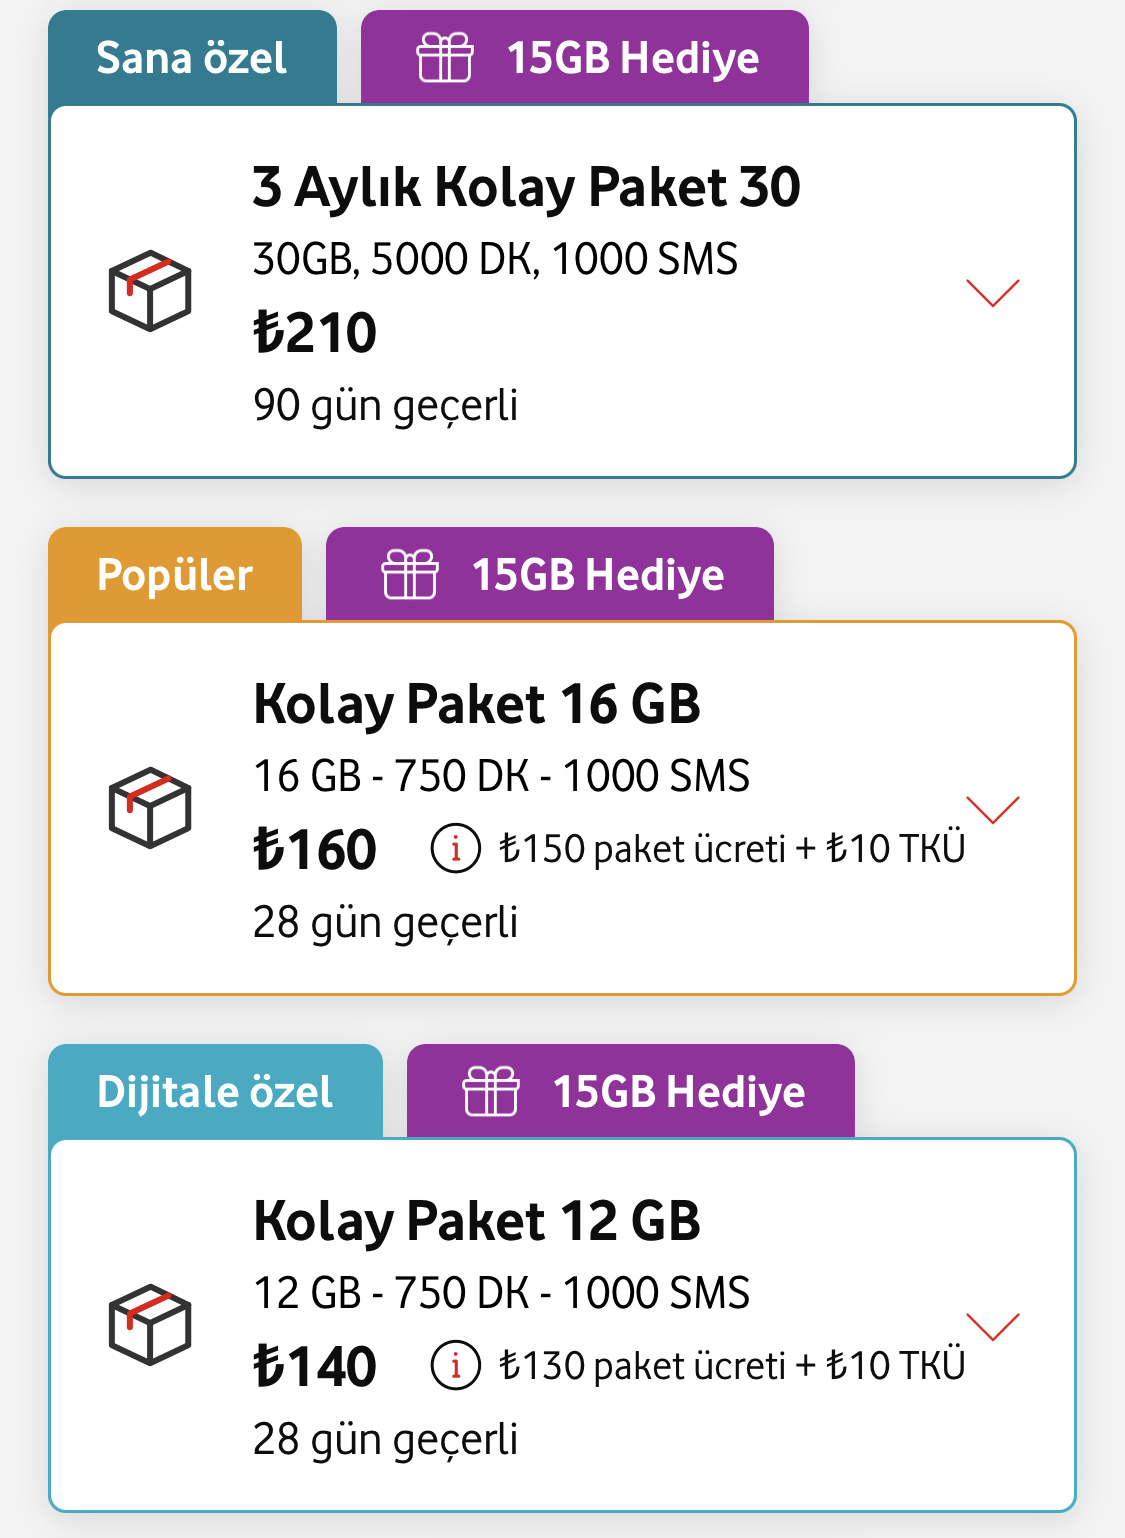Select the Sana özel tag
Image resolution: width=1125 pixels, height=1538 pixels.
click(192, 57)
